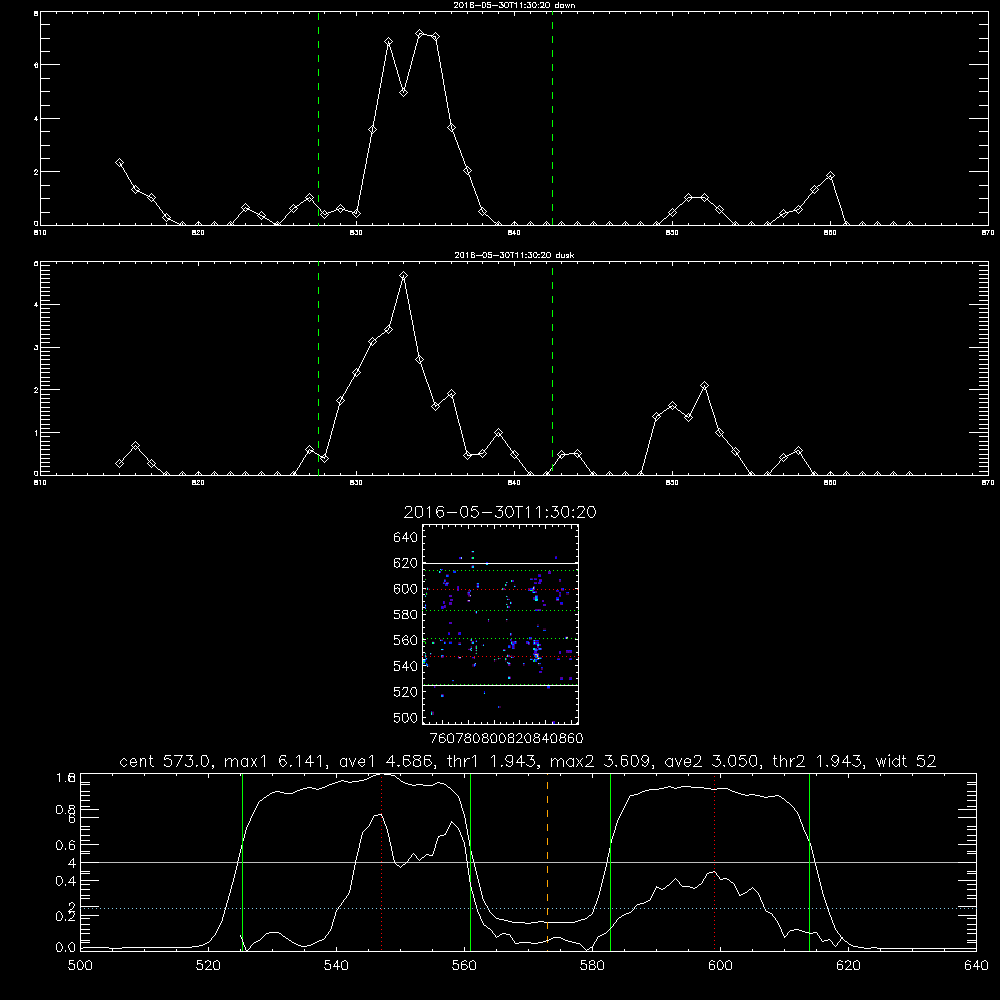Click the 560 label on the bottom x-axis
1000x1000 pixels.
point(464,966)
